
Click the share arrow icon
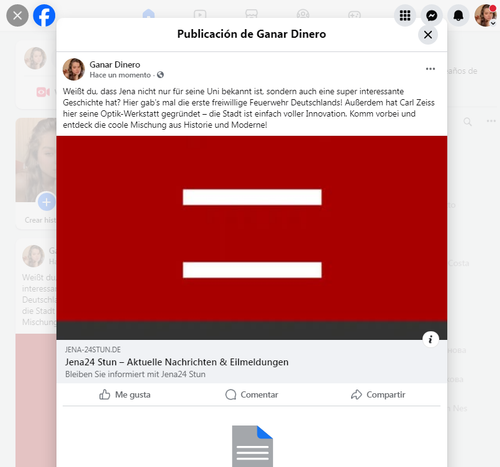356,395
